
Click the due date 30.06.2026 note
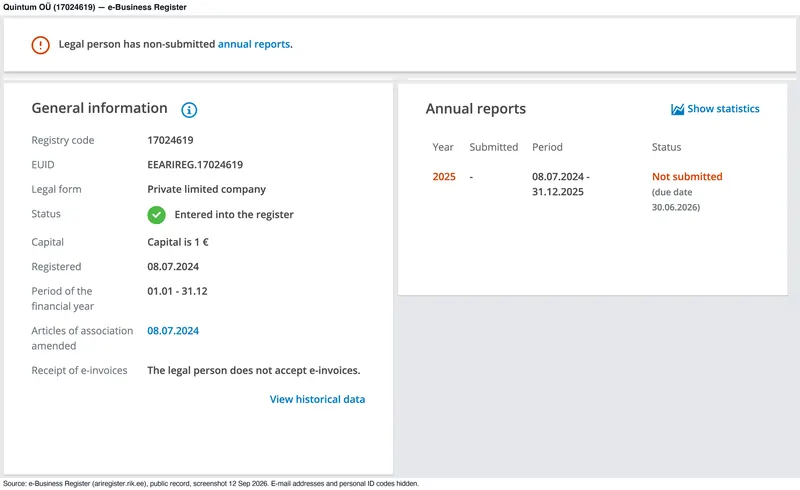[x=676, y=200]
